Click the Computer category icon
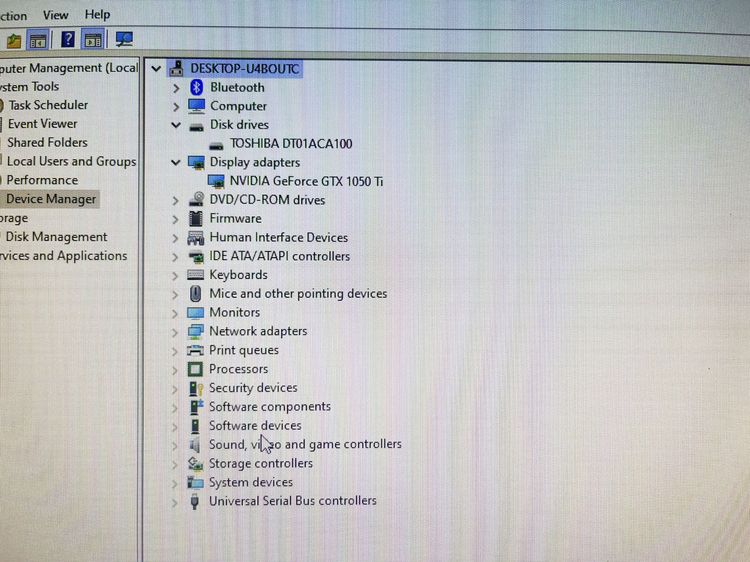 pos(196,106)
